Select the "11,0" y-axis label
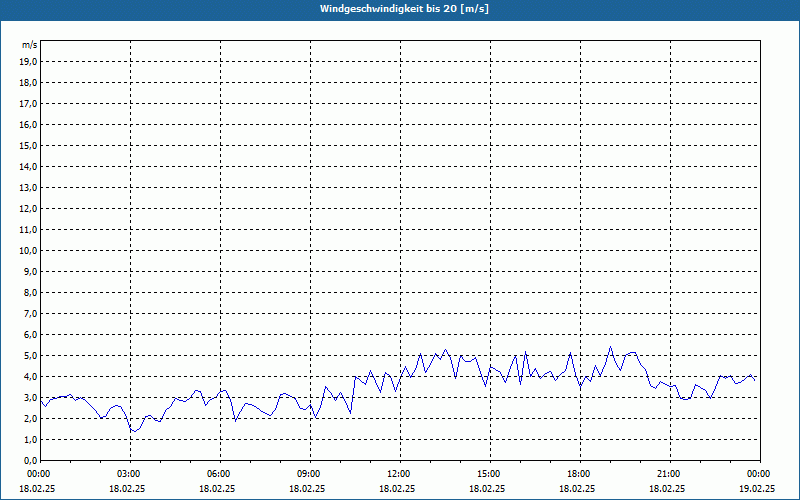800x500 pixels. click(x=29, y=230)
